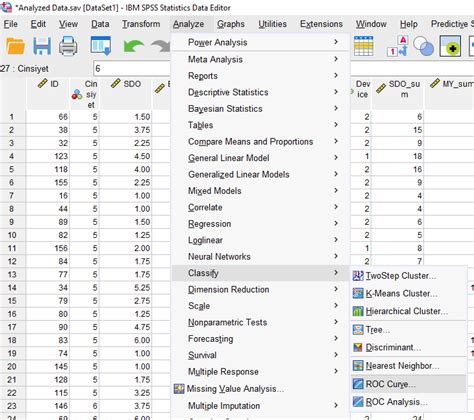Click SDO cell value 4.75
Viewport: 474px width, 420px height.
point(126,327)
